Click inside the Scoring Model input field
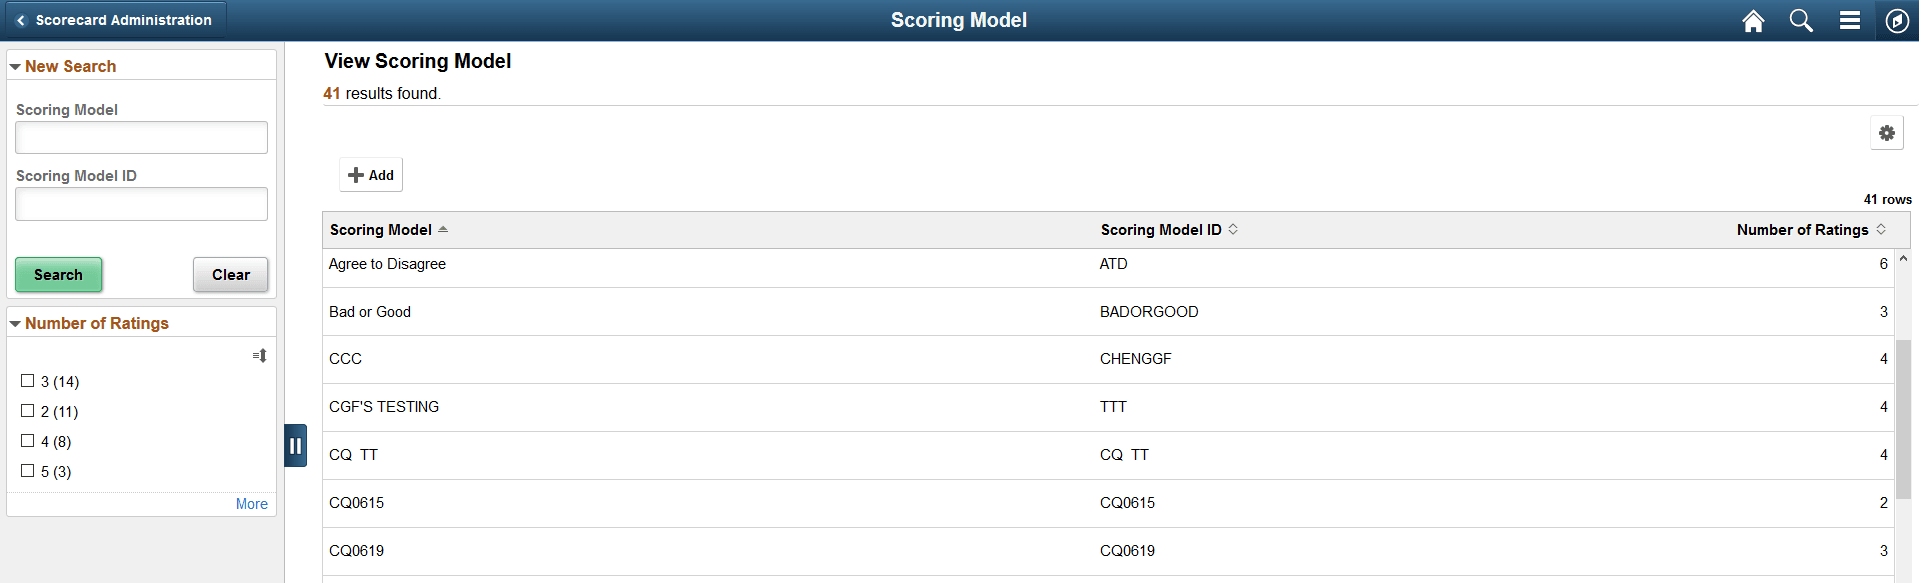Screen dimensions: 1919x583 [x=140, y=137]
